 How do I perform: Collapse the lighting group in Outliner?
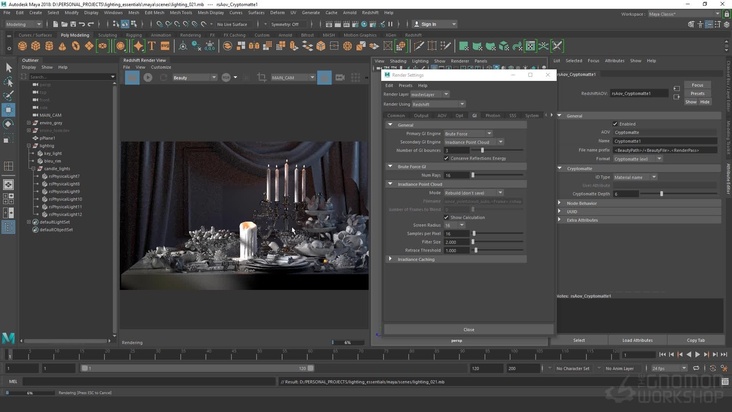(28, 146)
